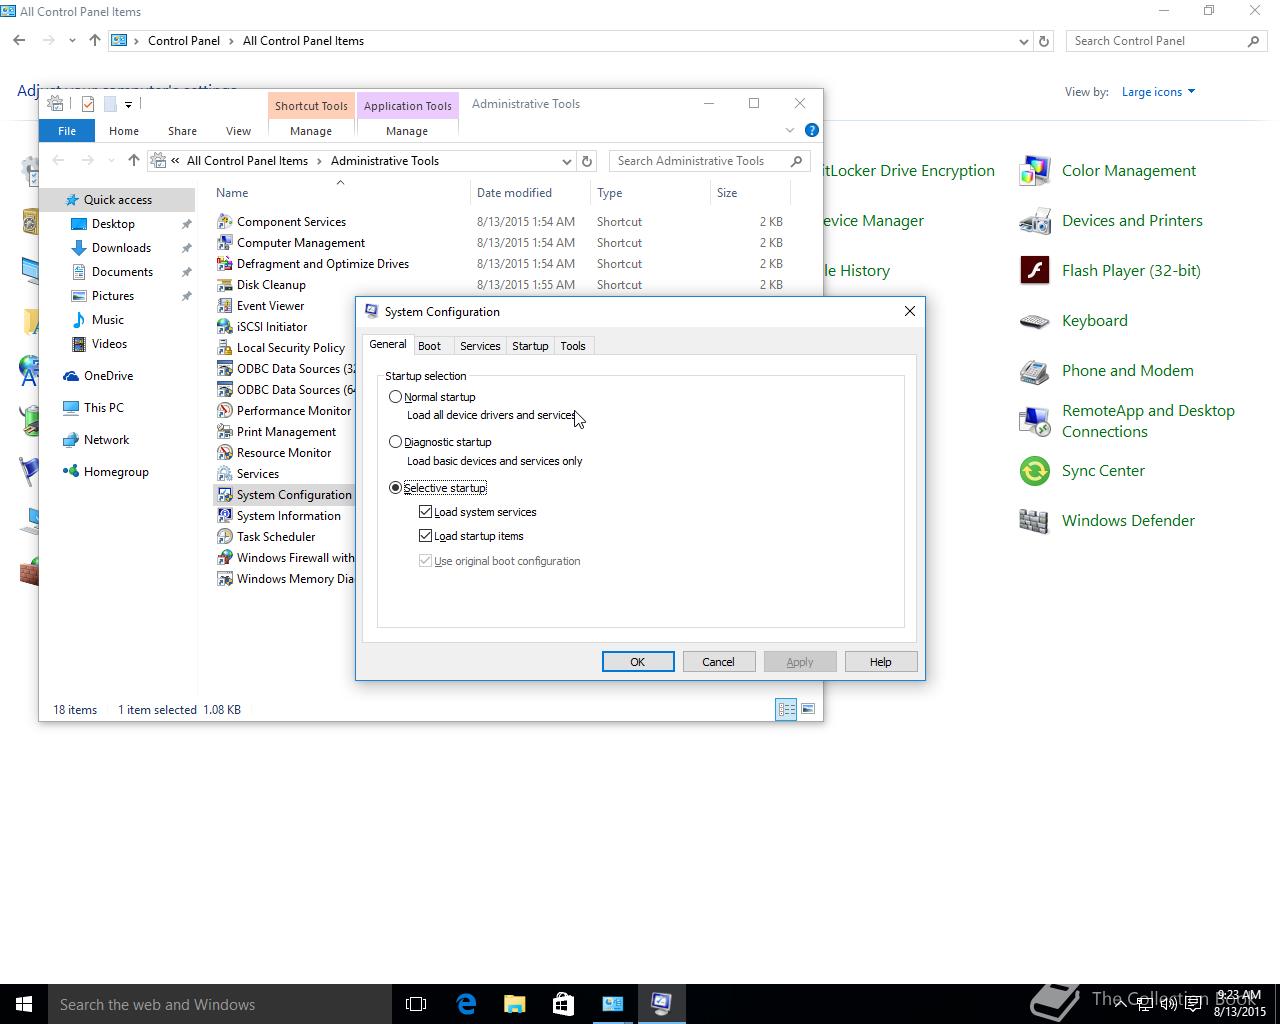The width and height of the screenshot is (1280, 1024).
Task: Click the Print Management icon
Action: (x=225, y=432)
